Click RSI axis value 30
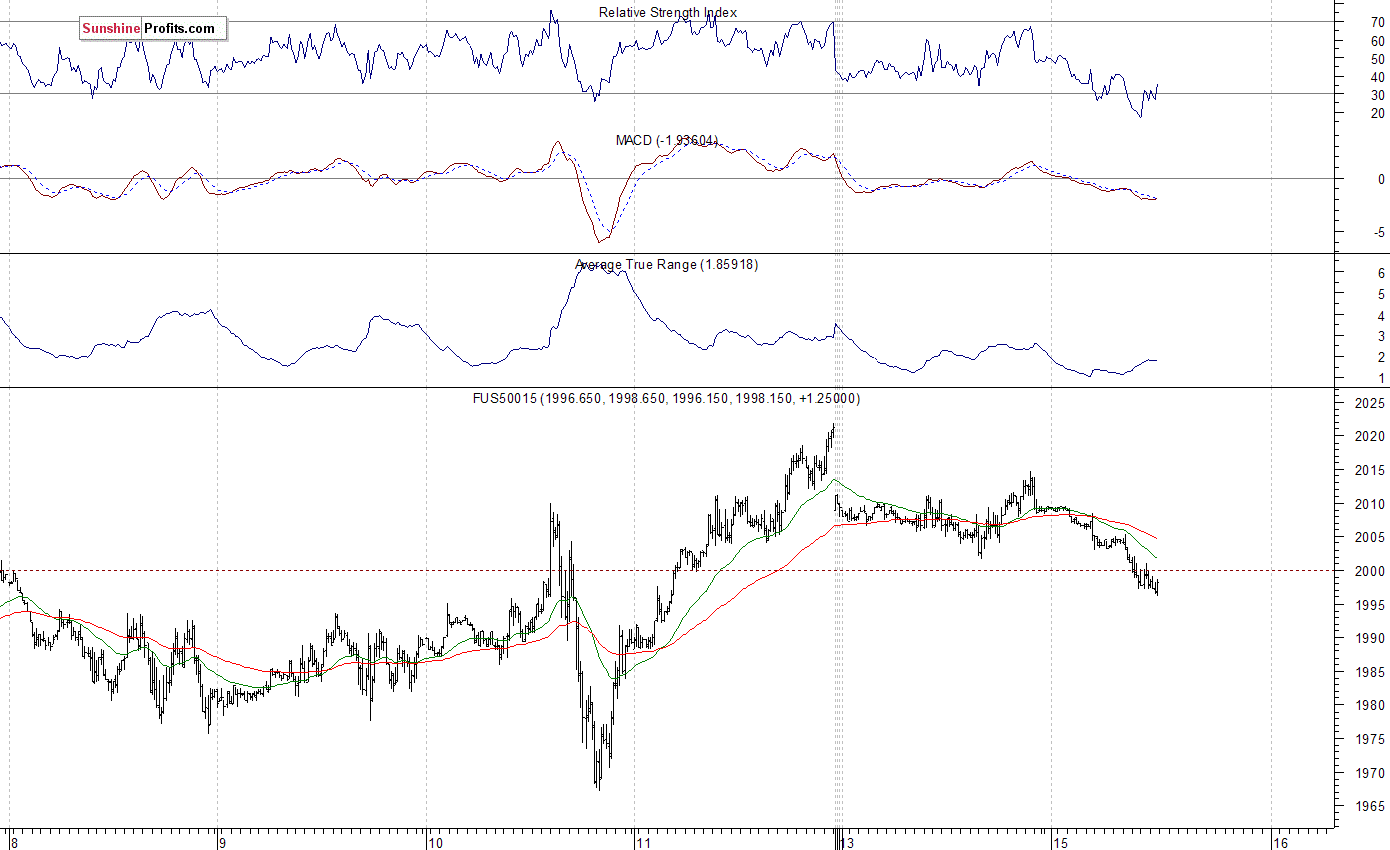 coord(1377,94)
